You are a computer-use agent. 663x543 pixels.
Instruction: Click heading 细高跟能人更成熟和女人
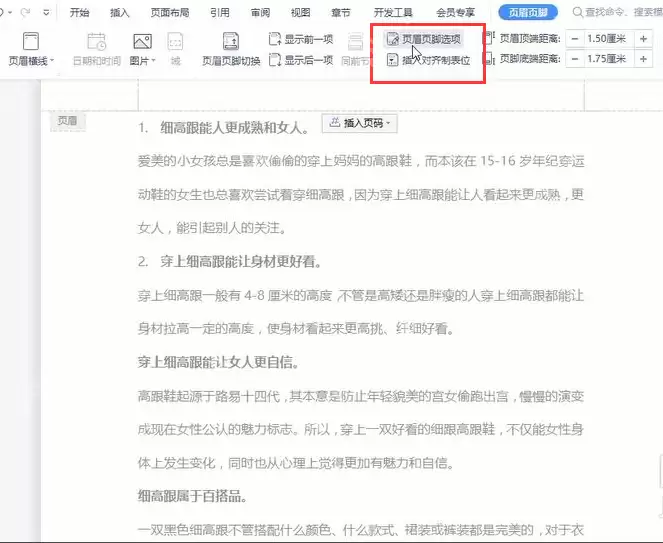(235, 128)
